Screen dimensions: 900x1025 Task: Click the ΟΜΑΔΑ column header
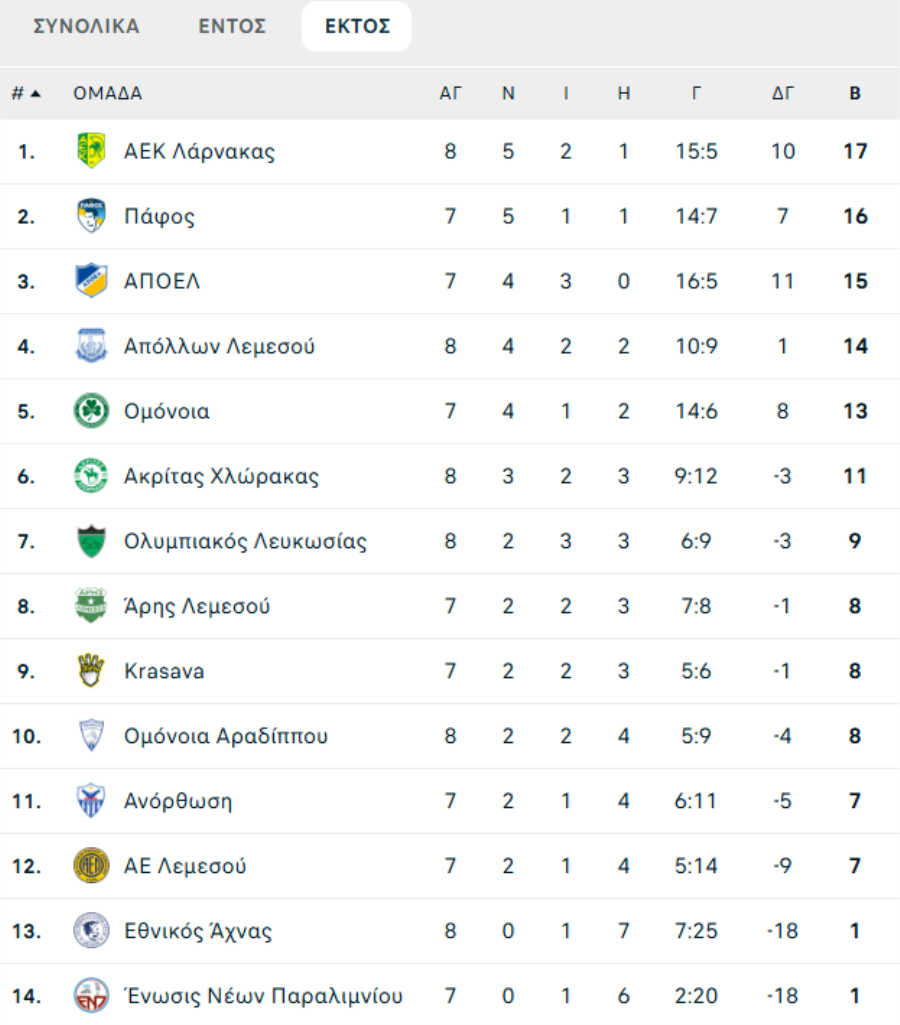point(107,94)
